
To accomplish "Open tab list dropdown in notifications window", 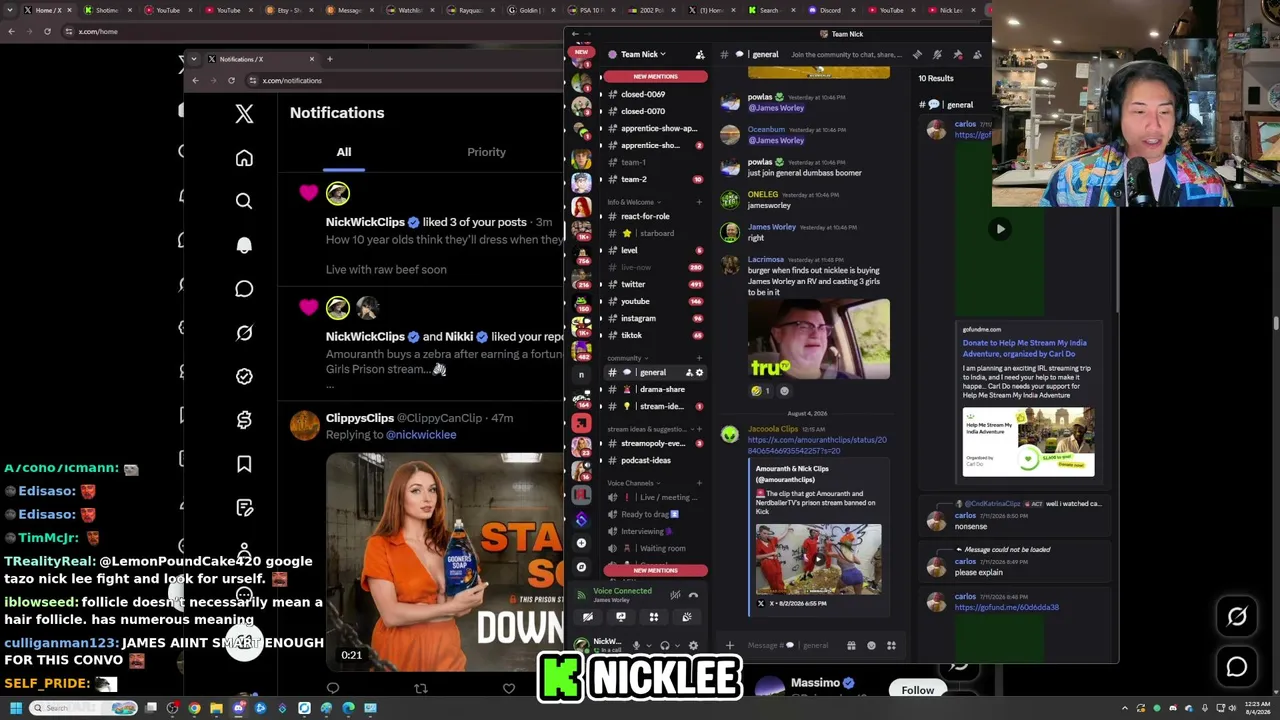I will [x=194, y=59].
